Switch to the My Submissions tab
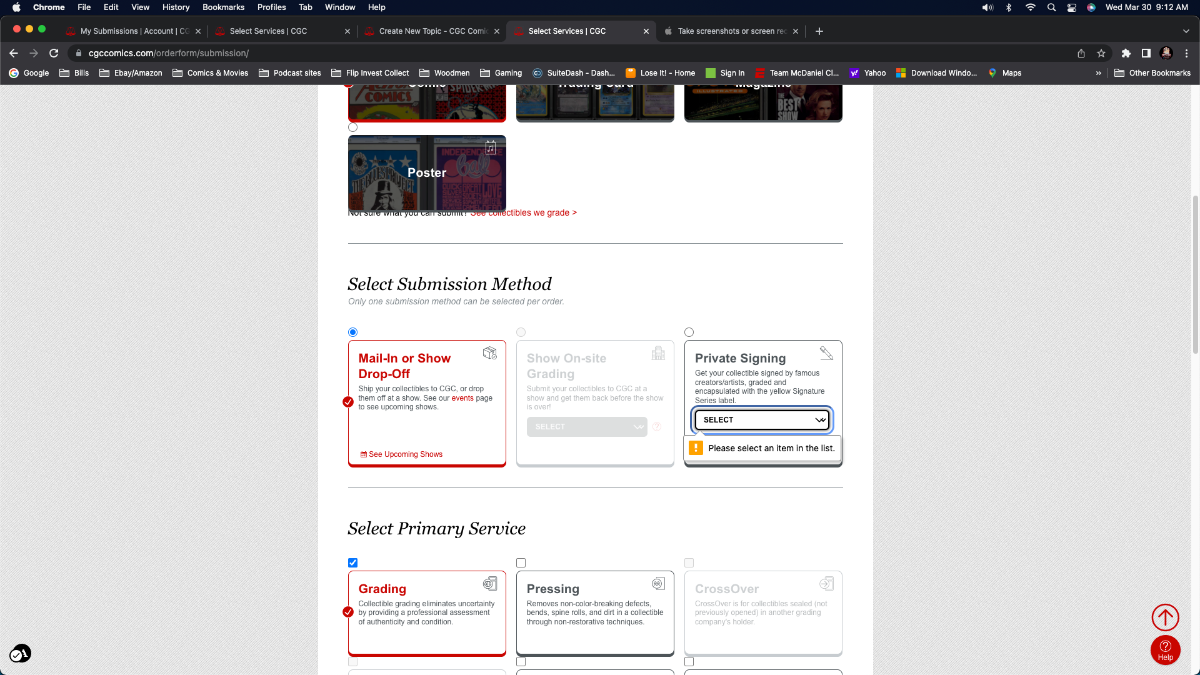Viewport: 1200px width, 675px height. [x=134, y=31]
